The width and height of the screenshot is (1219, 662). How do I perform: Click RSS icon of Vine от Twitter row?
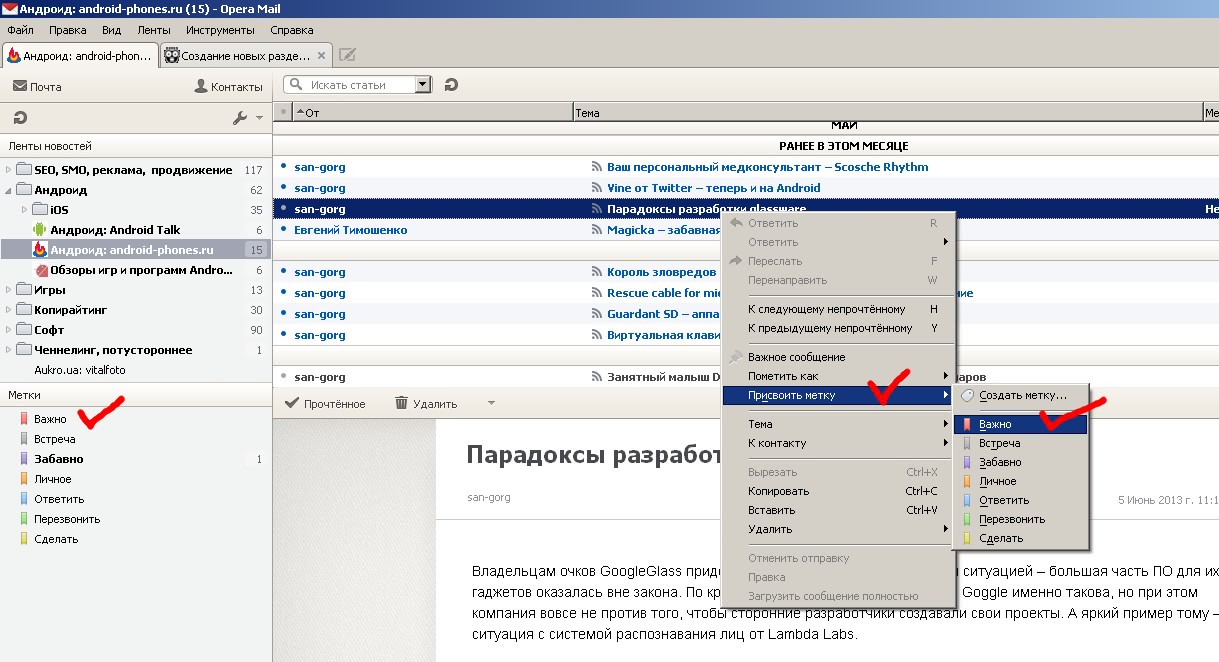tap(598, 188)
